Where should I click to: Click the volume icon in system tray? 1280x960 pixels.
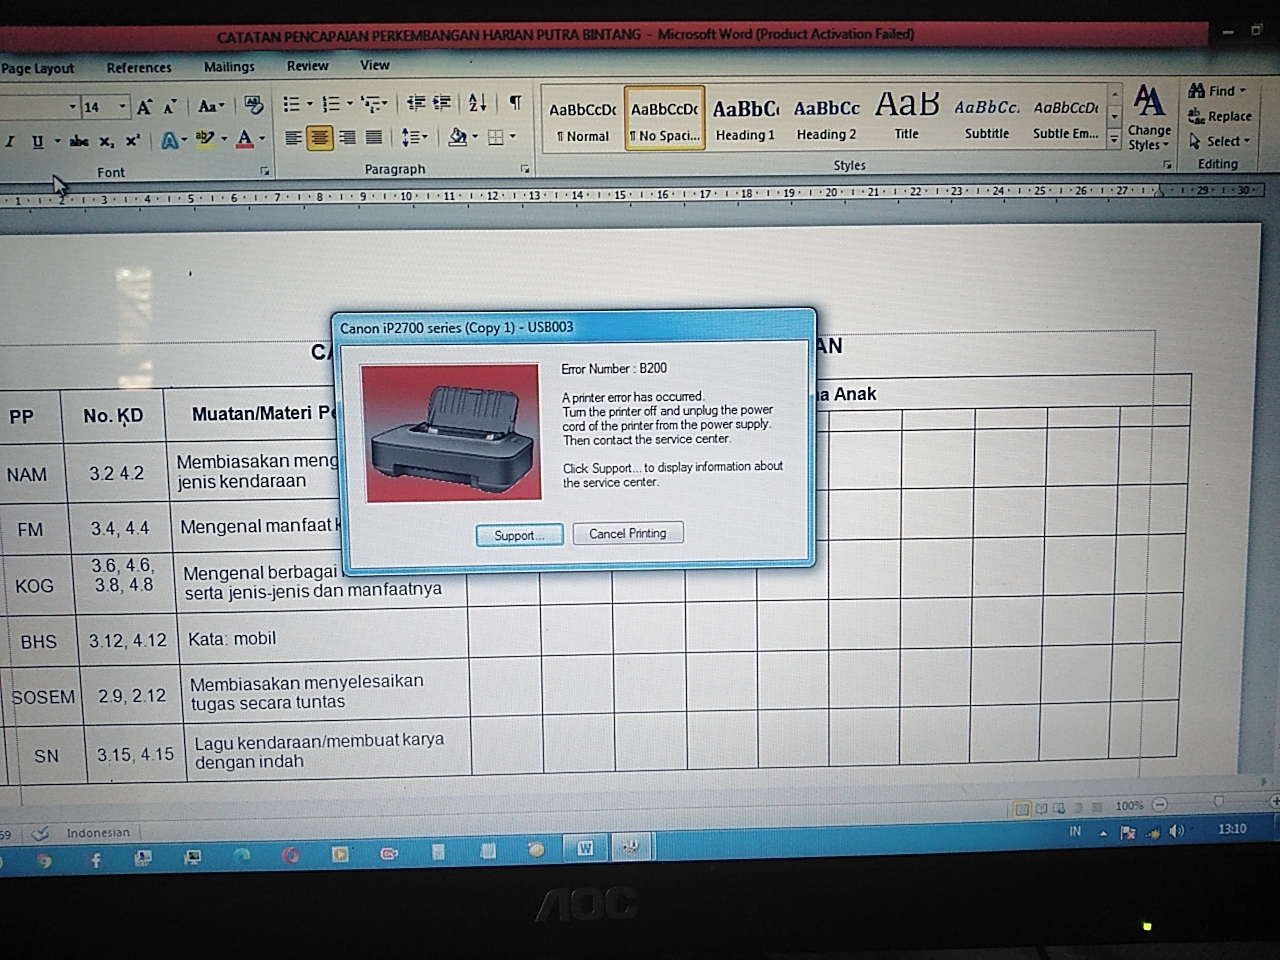tap(1177, 831)
